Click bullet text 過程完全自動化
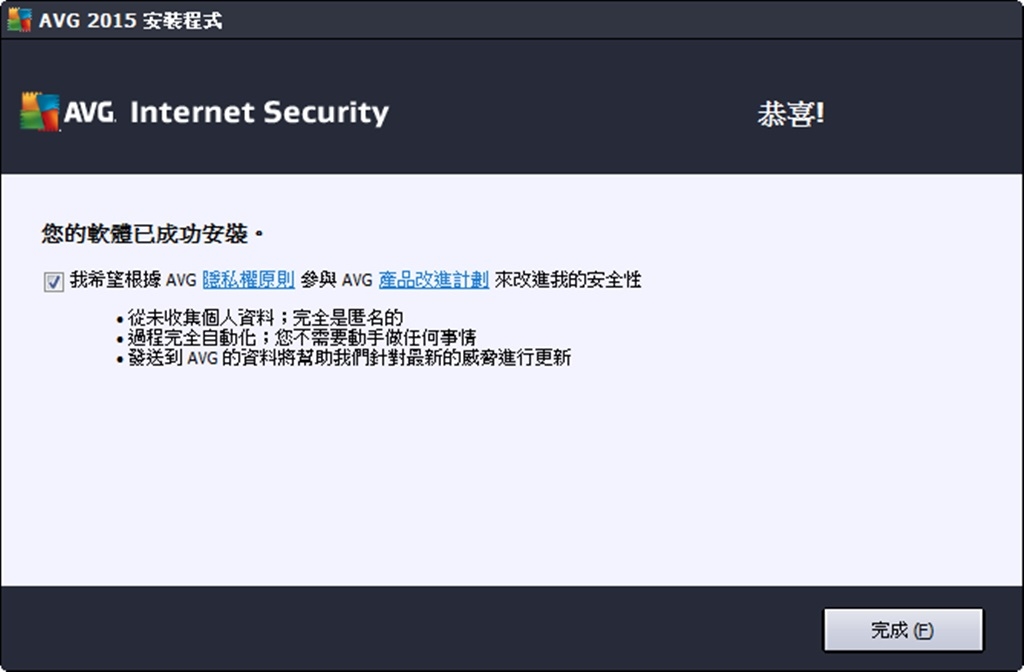This screenshot has width=1024, height=672. [x=191, y=338]
